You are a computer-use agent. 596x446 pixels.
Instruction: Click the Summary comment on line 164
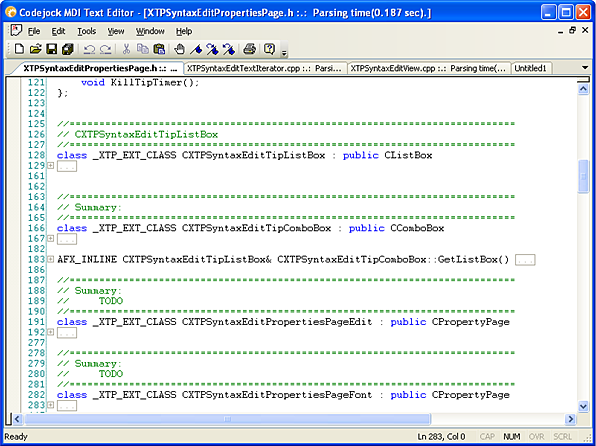90,208
